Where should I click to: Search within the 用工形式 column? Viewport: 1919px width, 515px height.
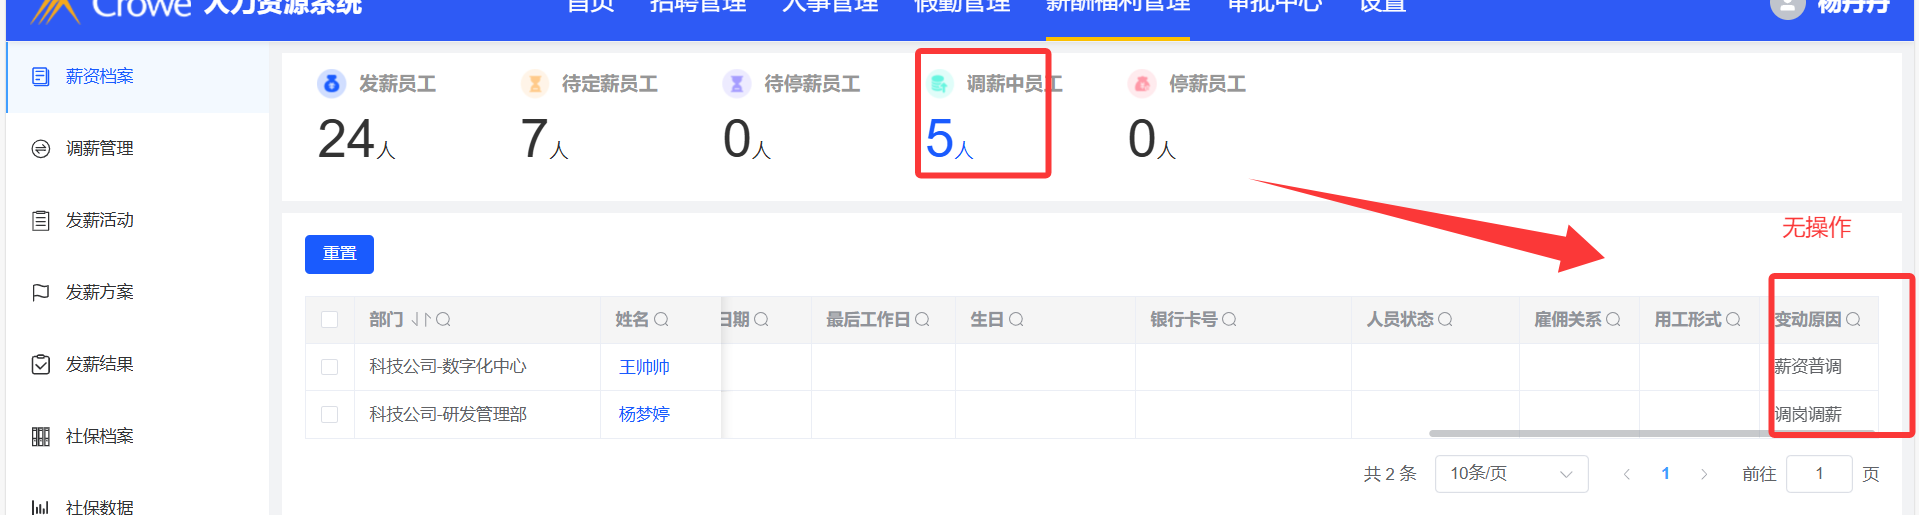coord(1733,320)
